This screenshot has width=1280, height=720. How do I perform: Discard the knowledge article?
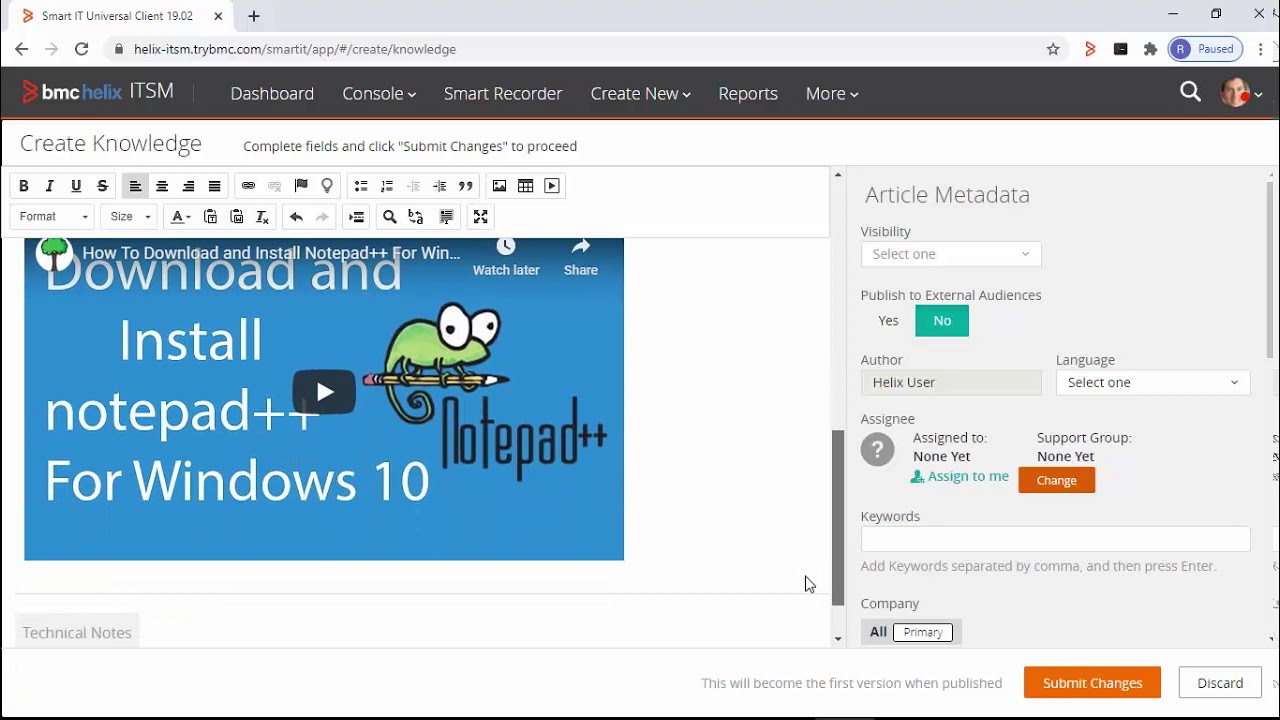tap(1220, 683)
